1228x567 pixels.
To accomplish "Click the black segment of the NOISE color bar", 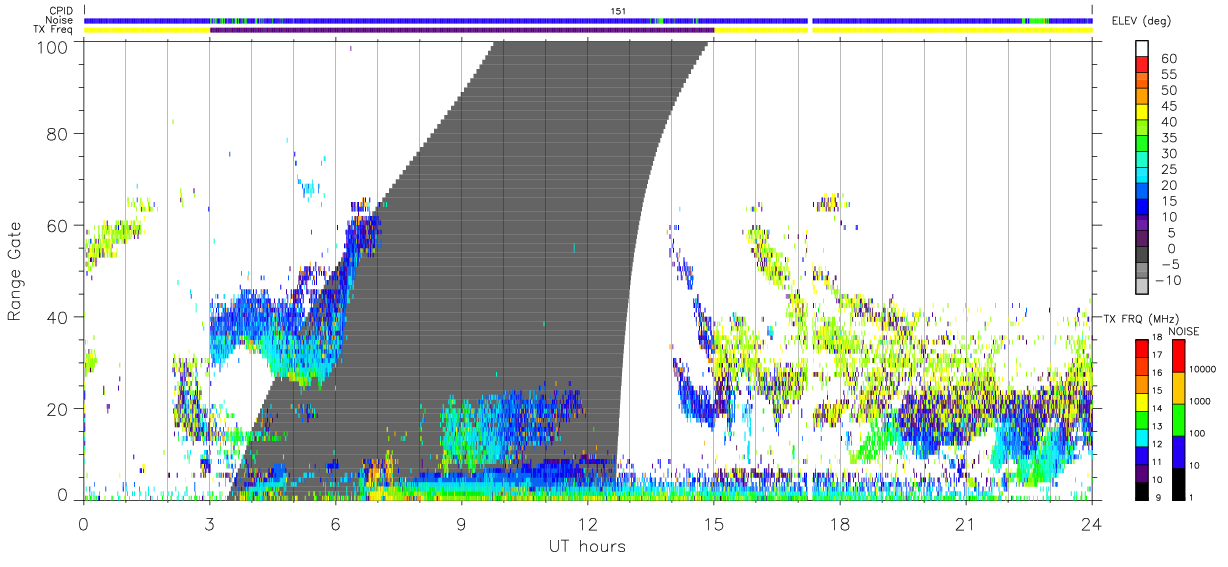I will (1176, 483).
